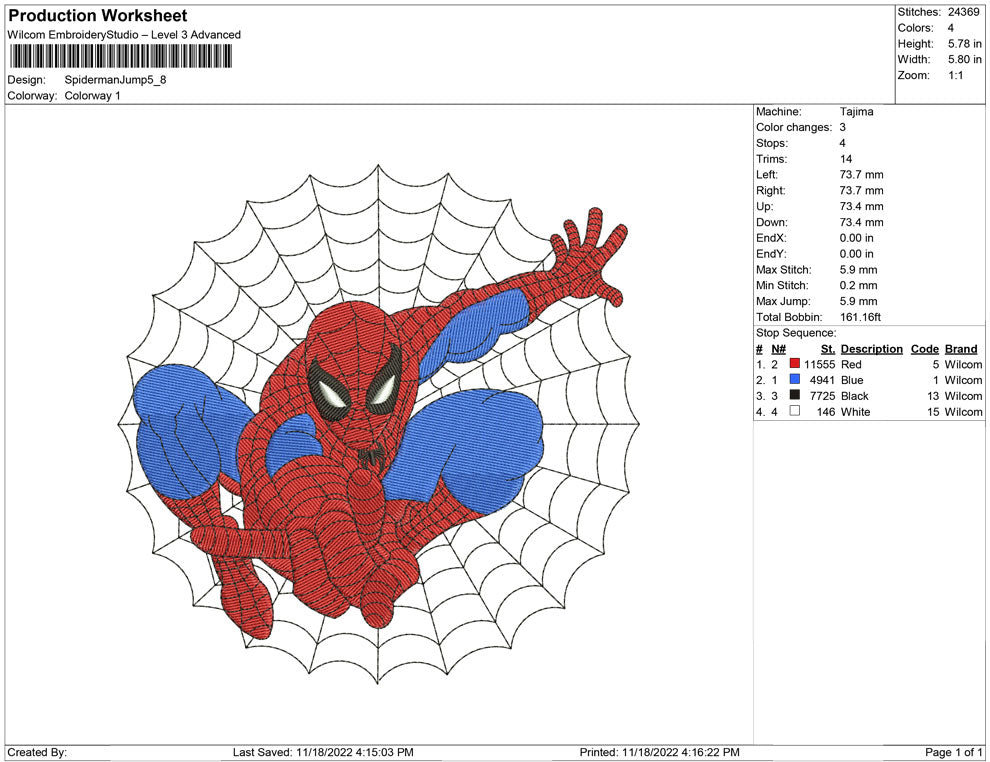The height and width of the screenshot is (762, 990).
Task: Click the 'Stop Sequence:' heading
Action: click(x=796, y=333)
